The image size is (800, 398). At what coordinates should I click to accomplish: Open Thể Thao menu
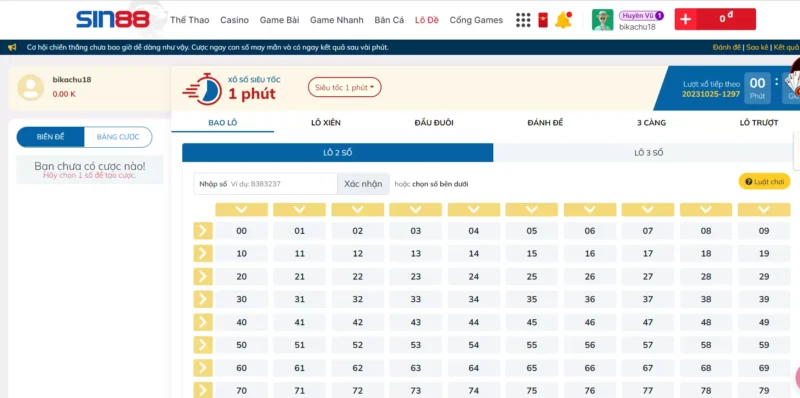click(190, 20)
